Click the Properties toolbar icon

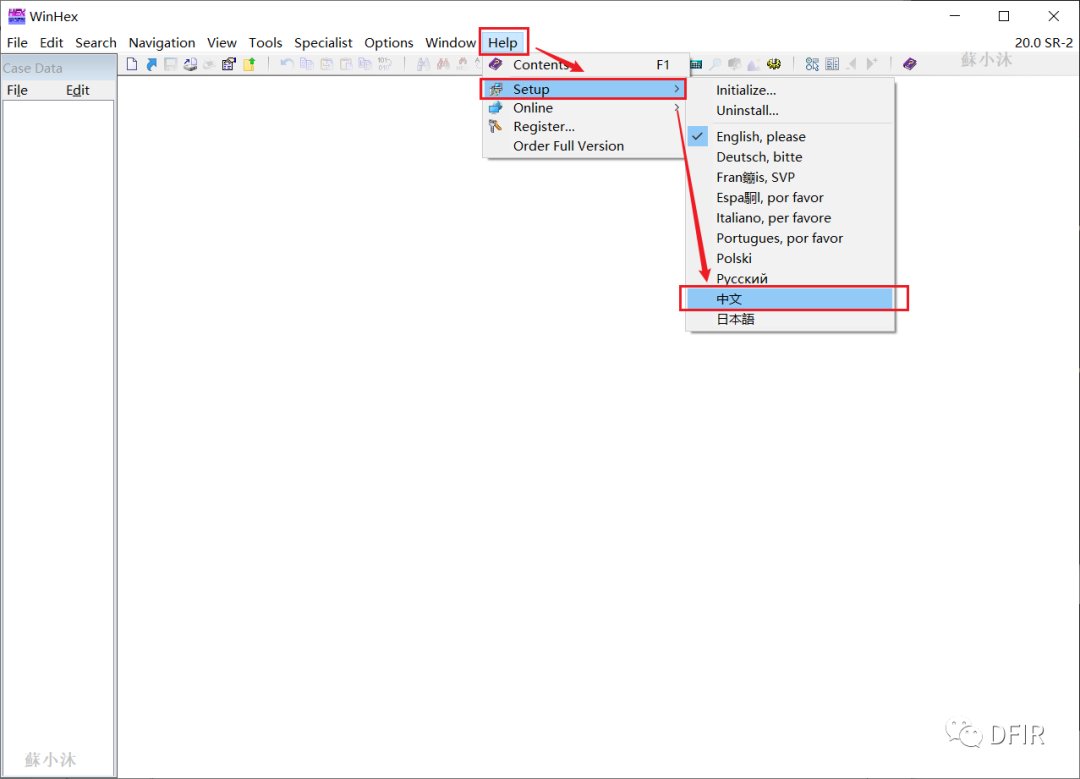[229, 64]
